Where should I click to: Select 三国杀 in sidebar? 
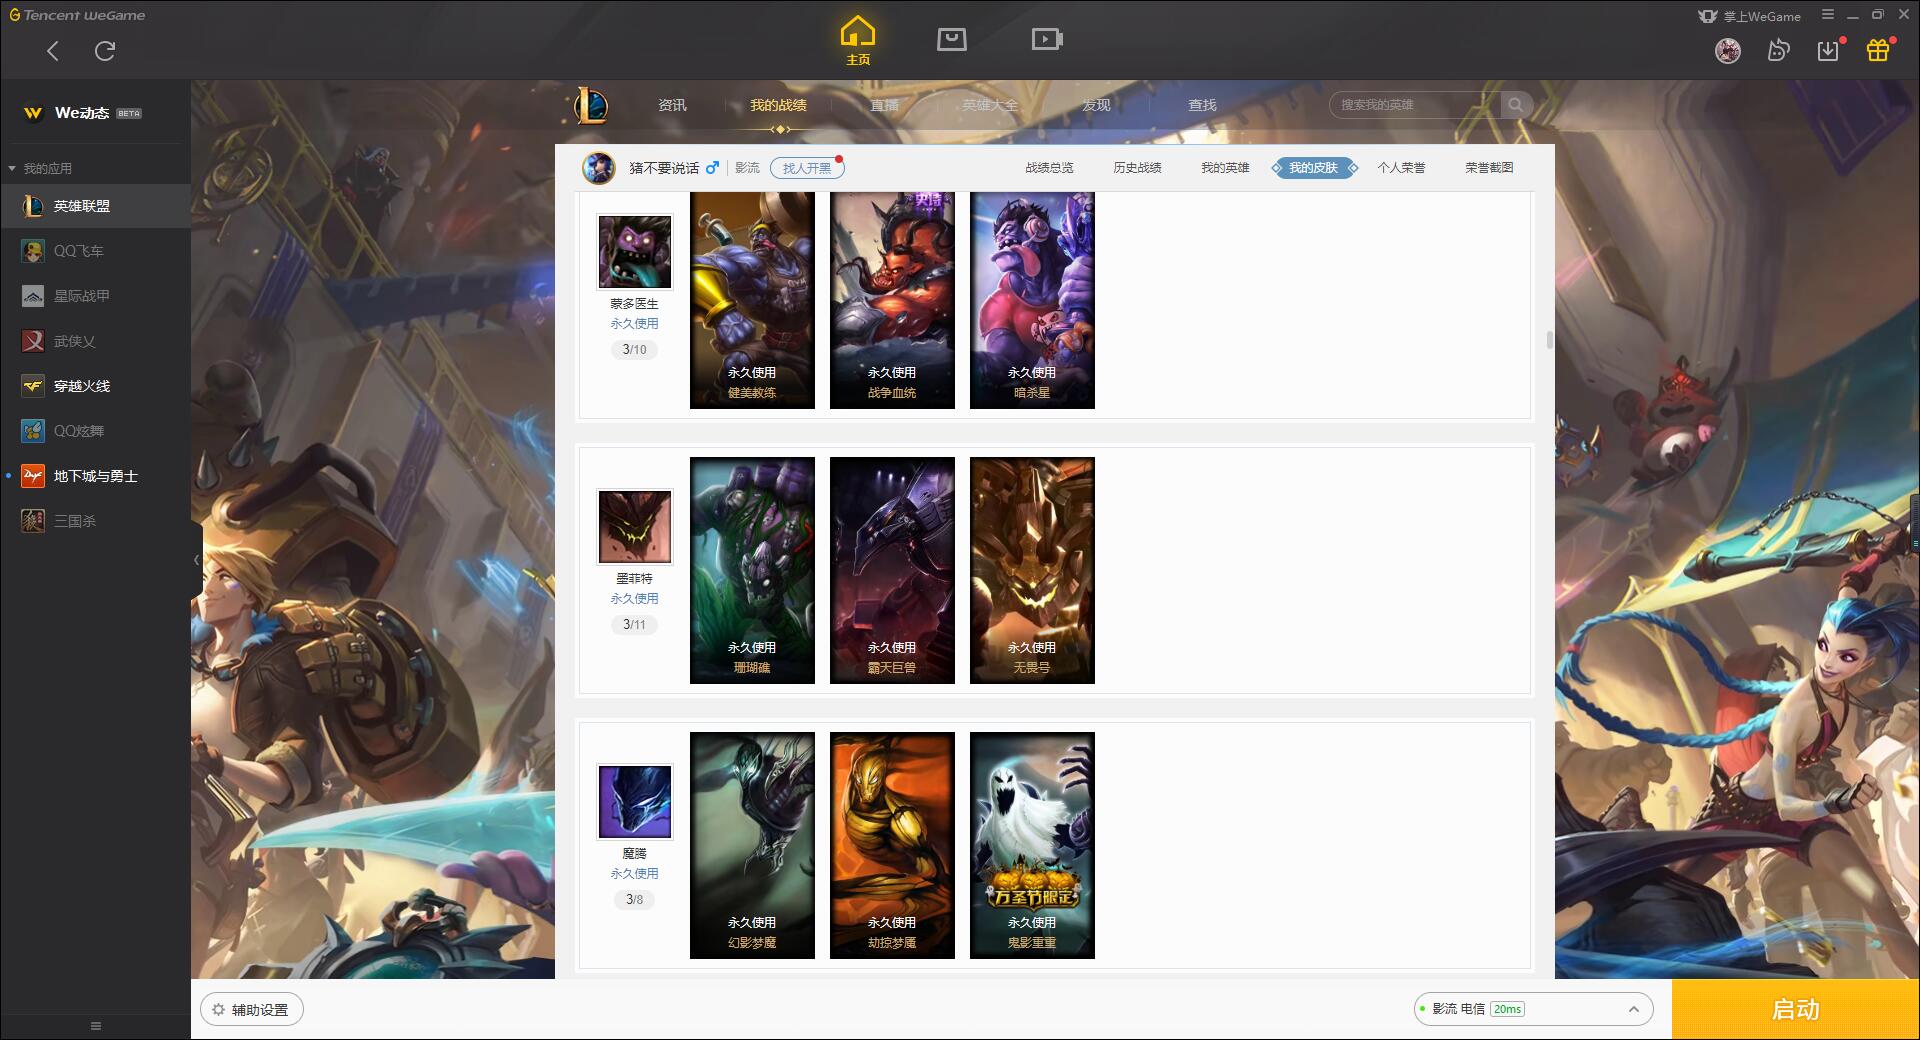[95, 521]
